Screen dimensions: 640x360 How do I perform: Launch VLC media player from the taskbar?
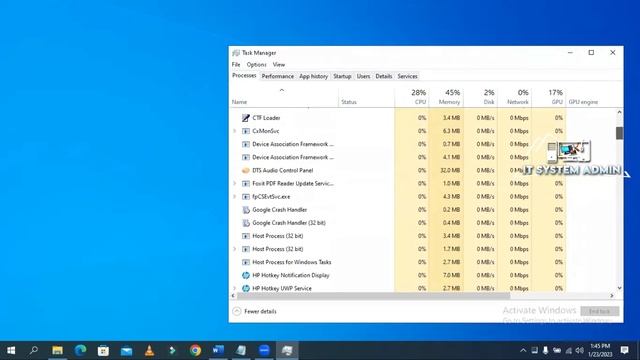click(x=149, y=350)
